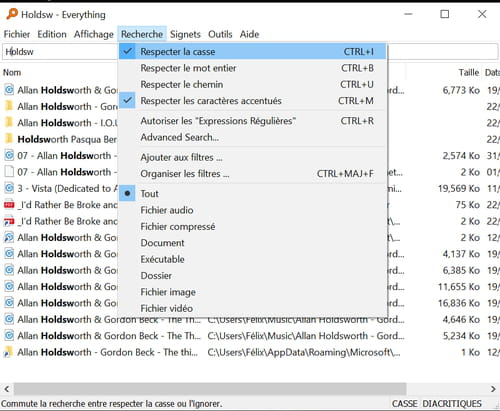Click DIACRITIQUES indicator in status bar

452,404
